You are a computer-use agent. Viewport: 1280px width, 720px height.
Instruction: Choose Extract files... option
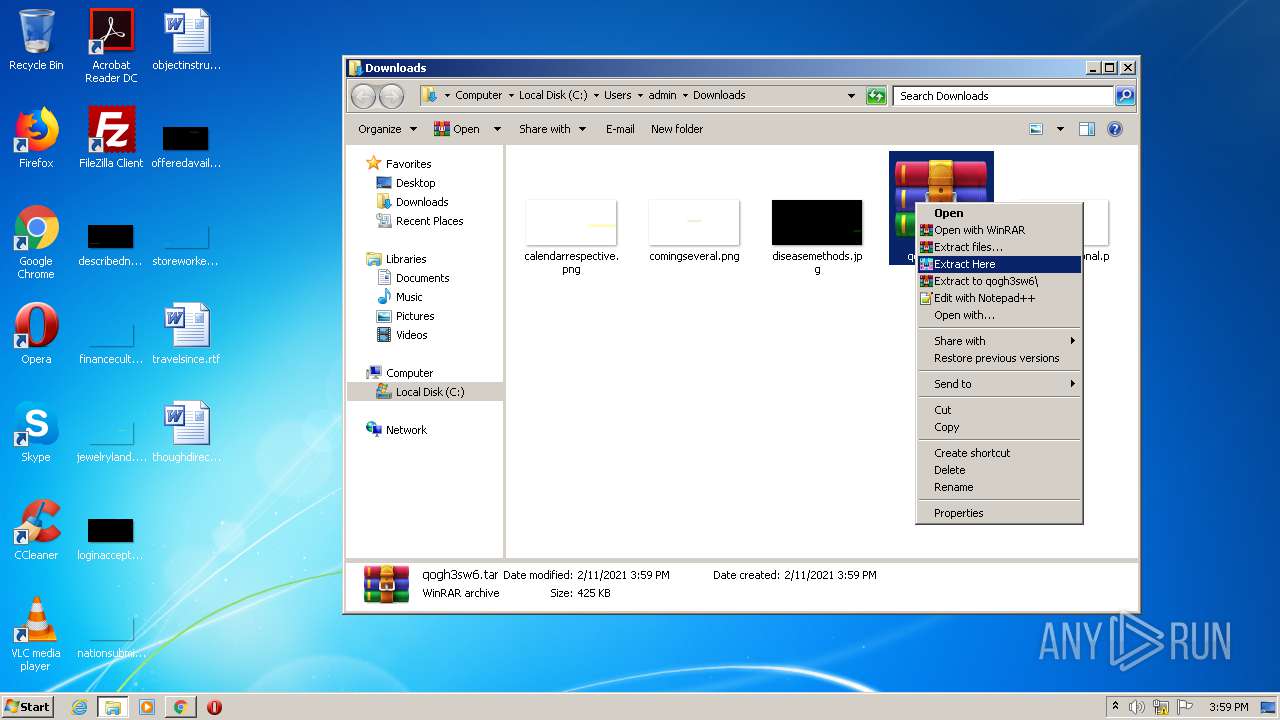(x=999, y=247)
